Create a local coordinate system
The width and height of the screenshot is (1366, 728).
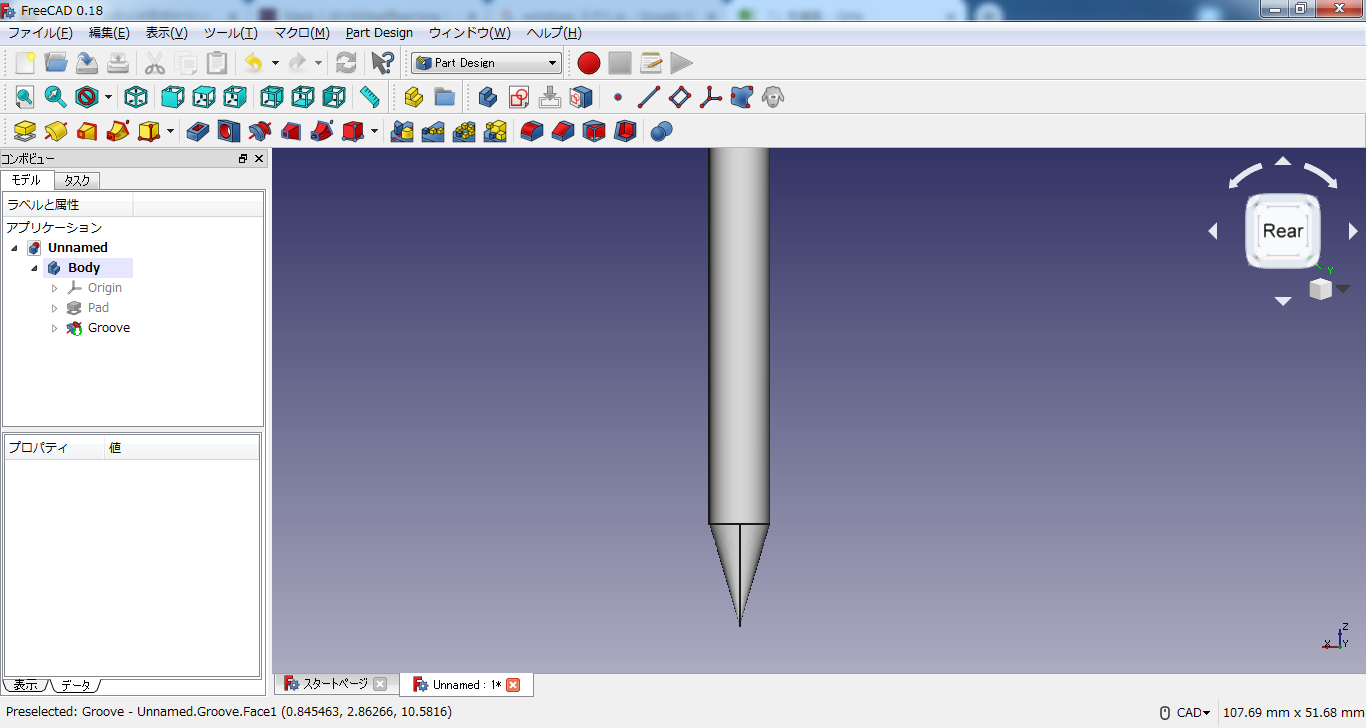tap(711, 97)
